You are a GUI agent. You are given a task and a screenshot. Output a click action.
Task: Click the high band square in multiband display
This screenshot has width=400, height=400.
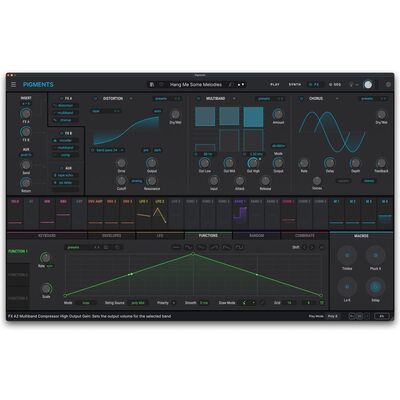click(253, 117)
